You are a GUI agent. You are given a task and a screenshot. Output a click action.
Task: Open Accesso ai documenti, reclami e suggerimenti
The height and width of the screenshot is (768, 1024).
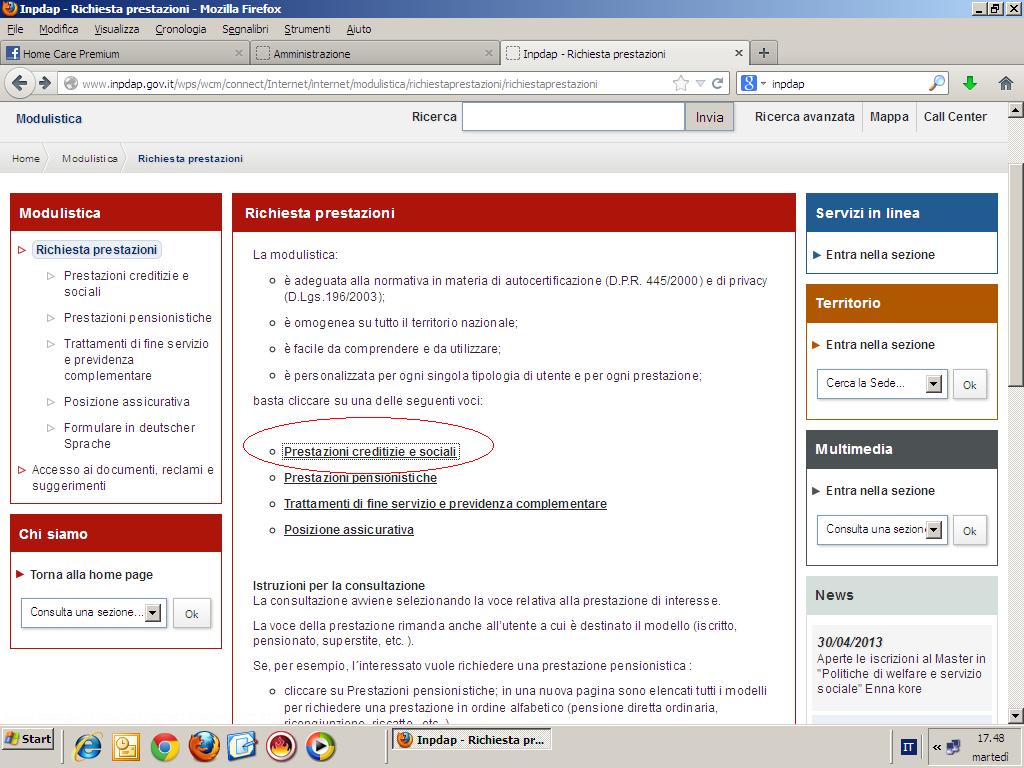[123, 477]
